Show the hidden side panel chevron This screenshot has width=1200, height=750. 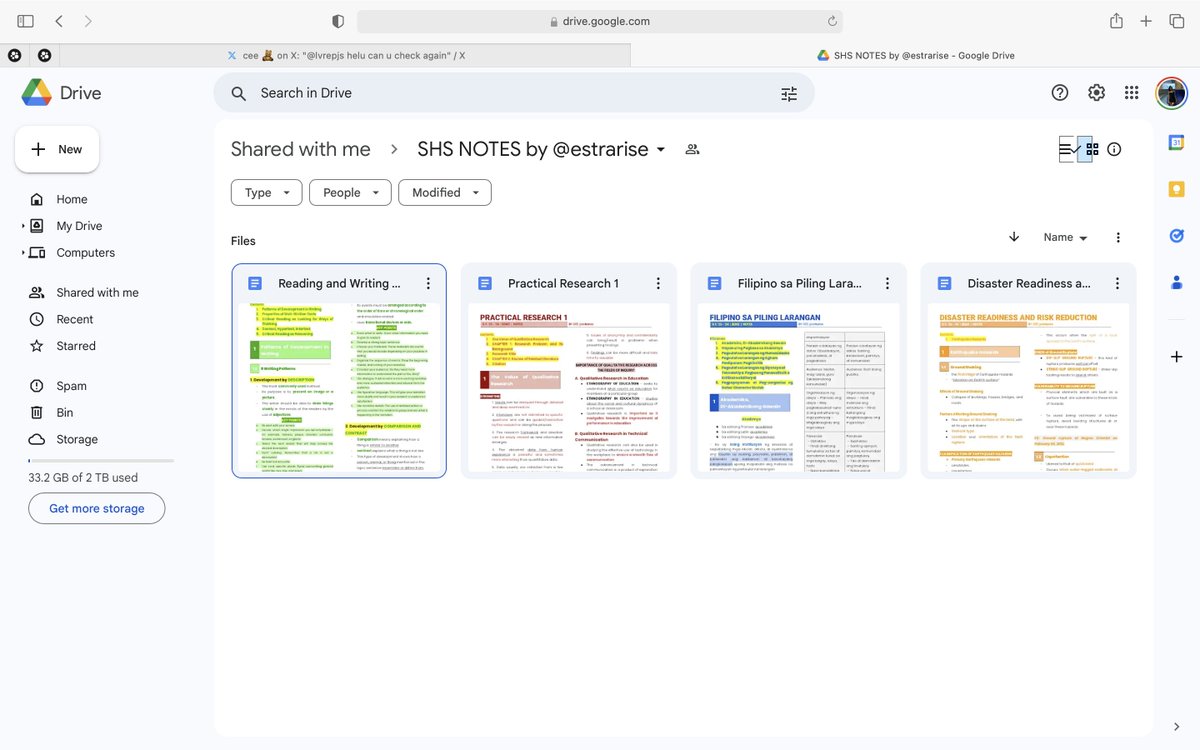(x=1177, y=727)
